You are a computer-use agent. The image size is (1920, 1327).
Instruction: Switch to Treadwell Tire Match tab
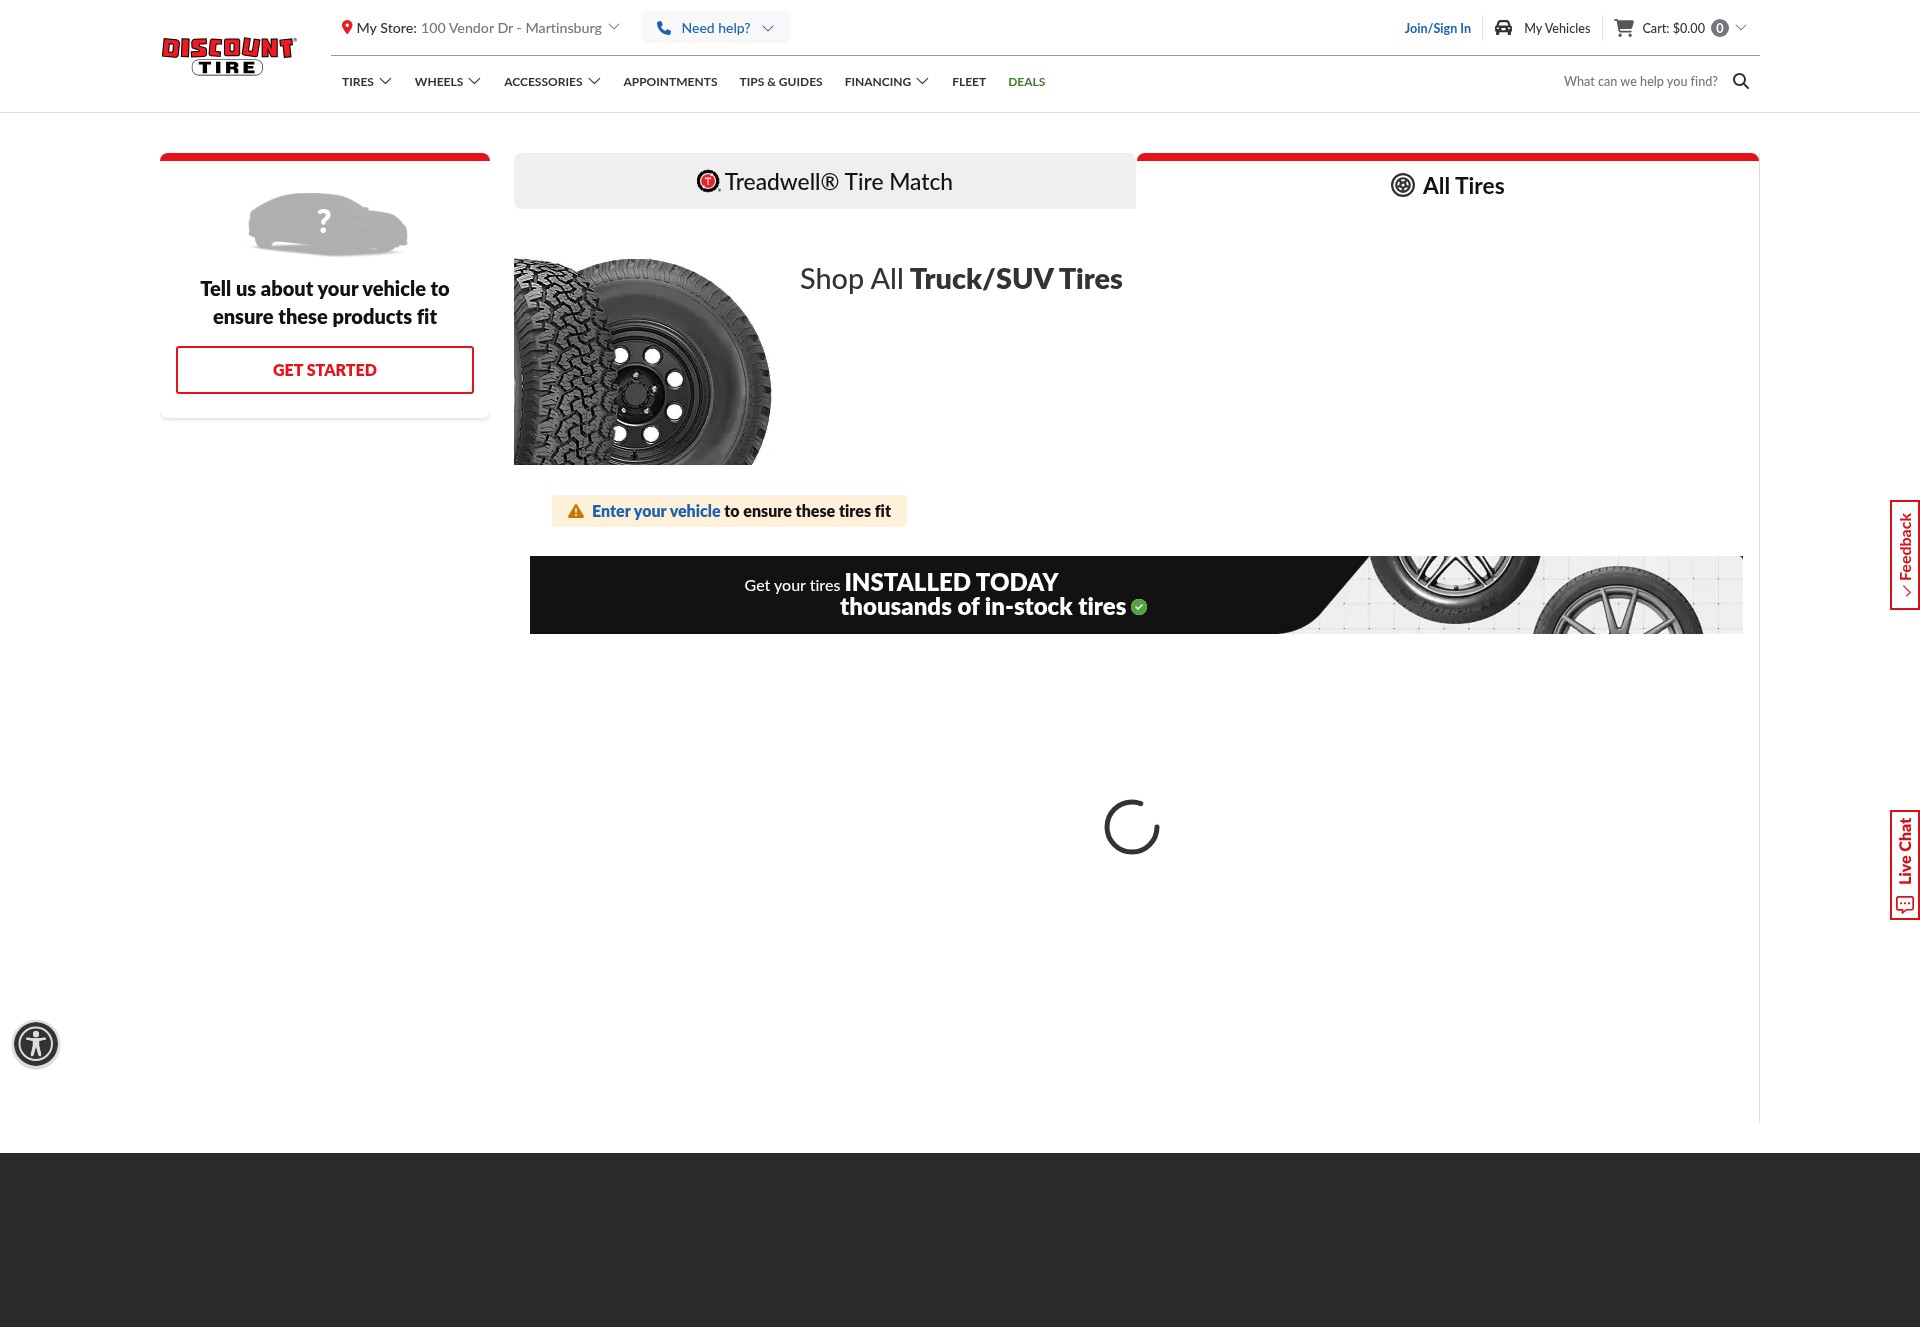pos(825,181)
